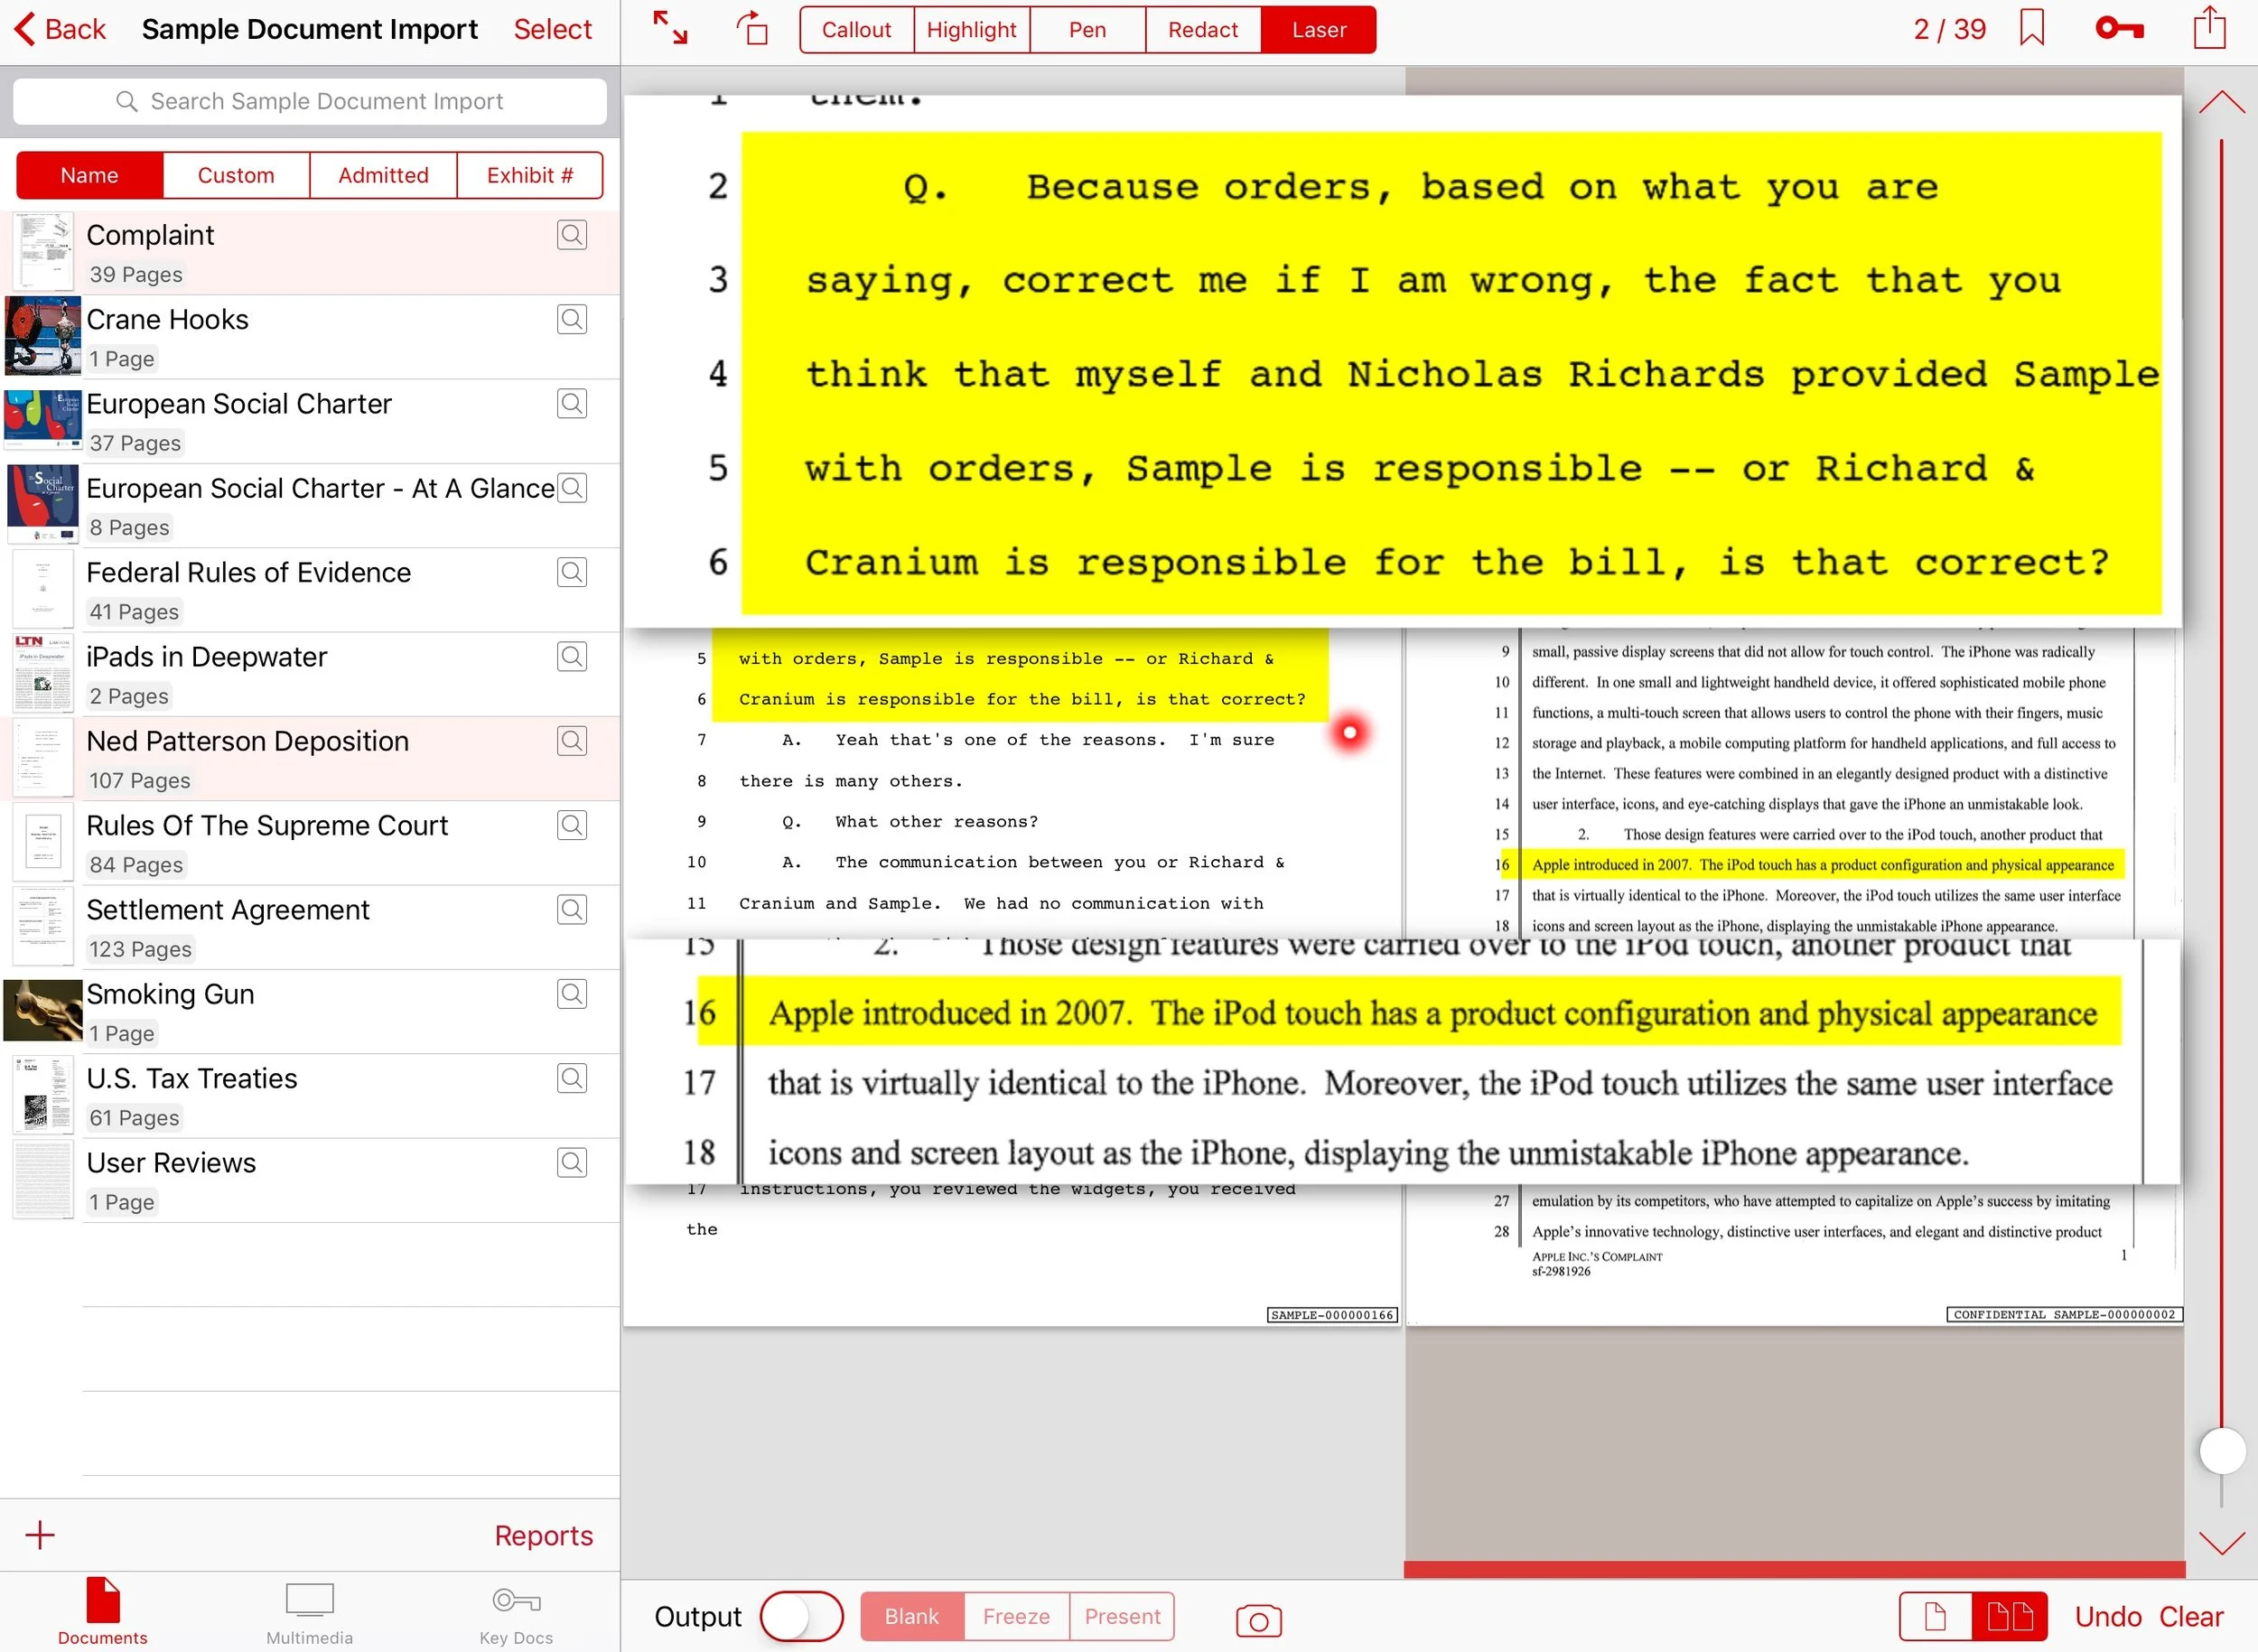Screen dimensions: 2258x1652
Task: Tap the camera snapshot icon
Action: pyautogui.click(x=1259, y=1620)
